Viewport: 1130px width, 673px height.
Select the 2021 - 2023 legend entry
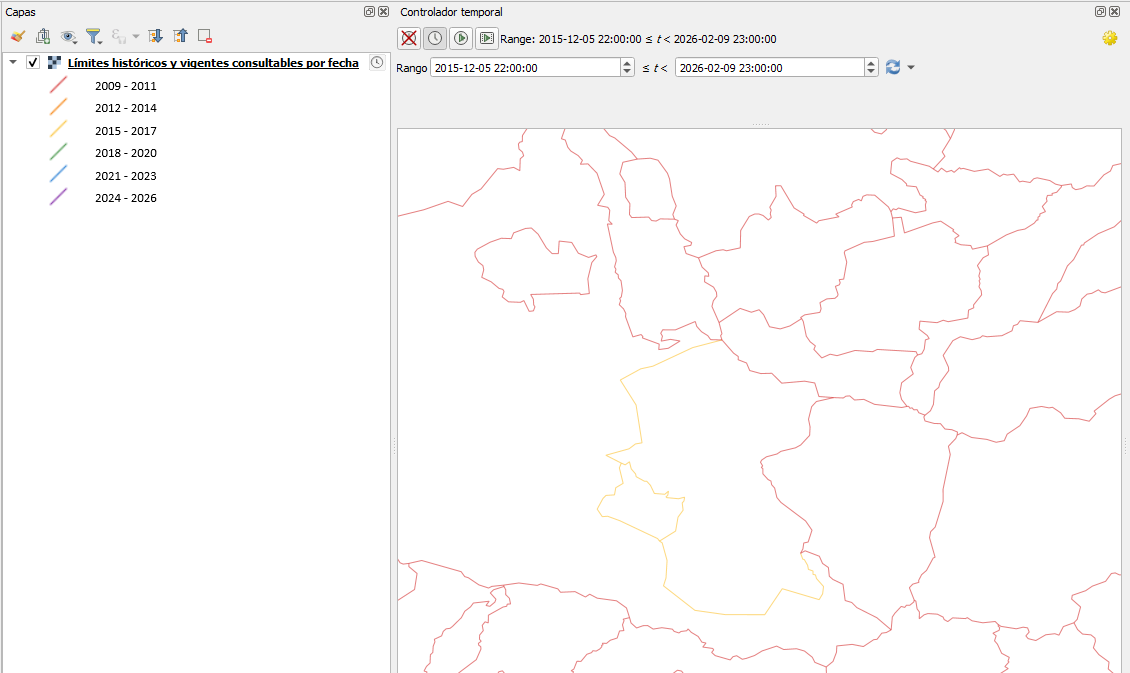tap(126, 176)
